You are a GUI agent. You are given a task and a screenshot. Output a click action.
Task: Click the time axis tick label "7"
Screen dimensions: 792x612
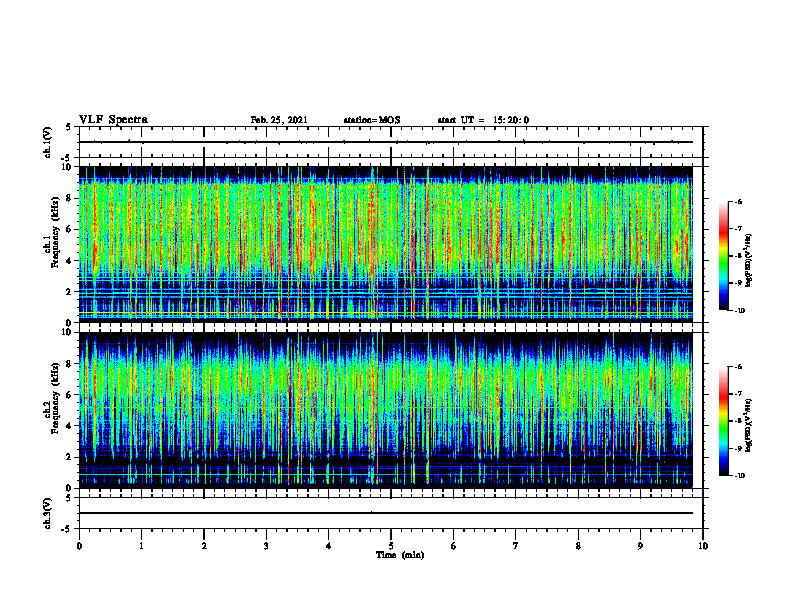[516, 546]
